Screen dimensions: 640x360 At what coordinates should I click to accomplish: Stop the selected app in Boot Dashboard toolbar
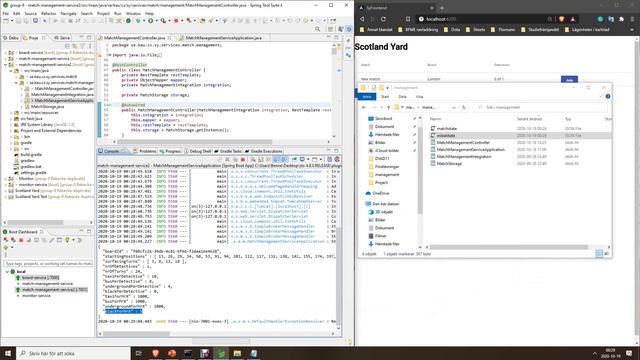click(21, 240)
